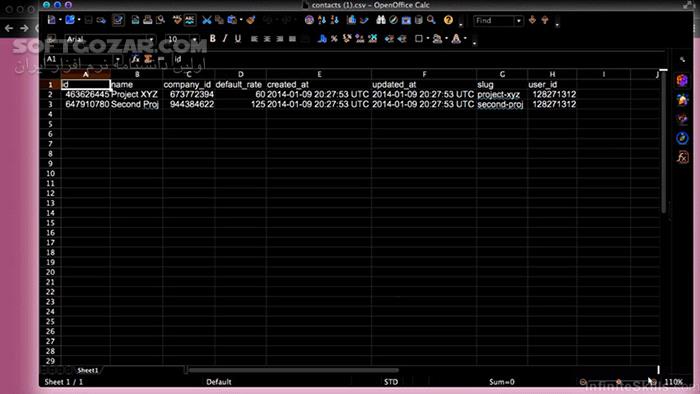Image resolution: width=700 pixels, height=394 pixels.
Task: Toggle Bold formatting
Action: point(212,39)
